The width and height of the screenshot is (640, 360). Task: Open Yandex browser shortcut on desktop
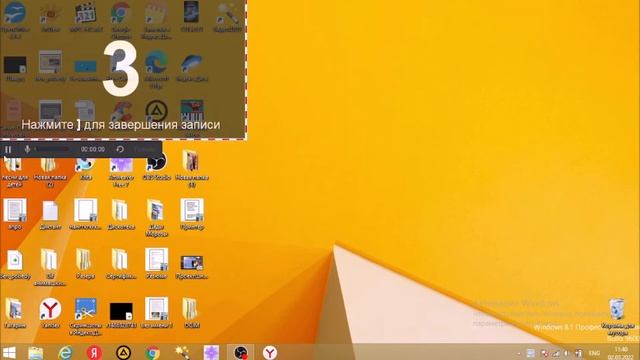click(50, 313)
